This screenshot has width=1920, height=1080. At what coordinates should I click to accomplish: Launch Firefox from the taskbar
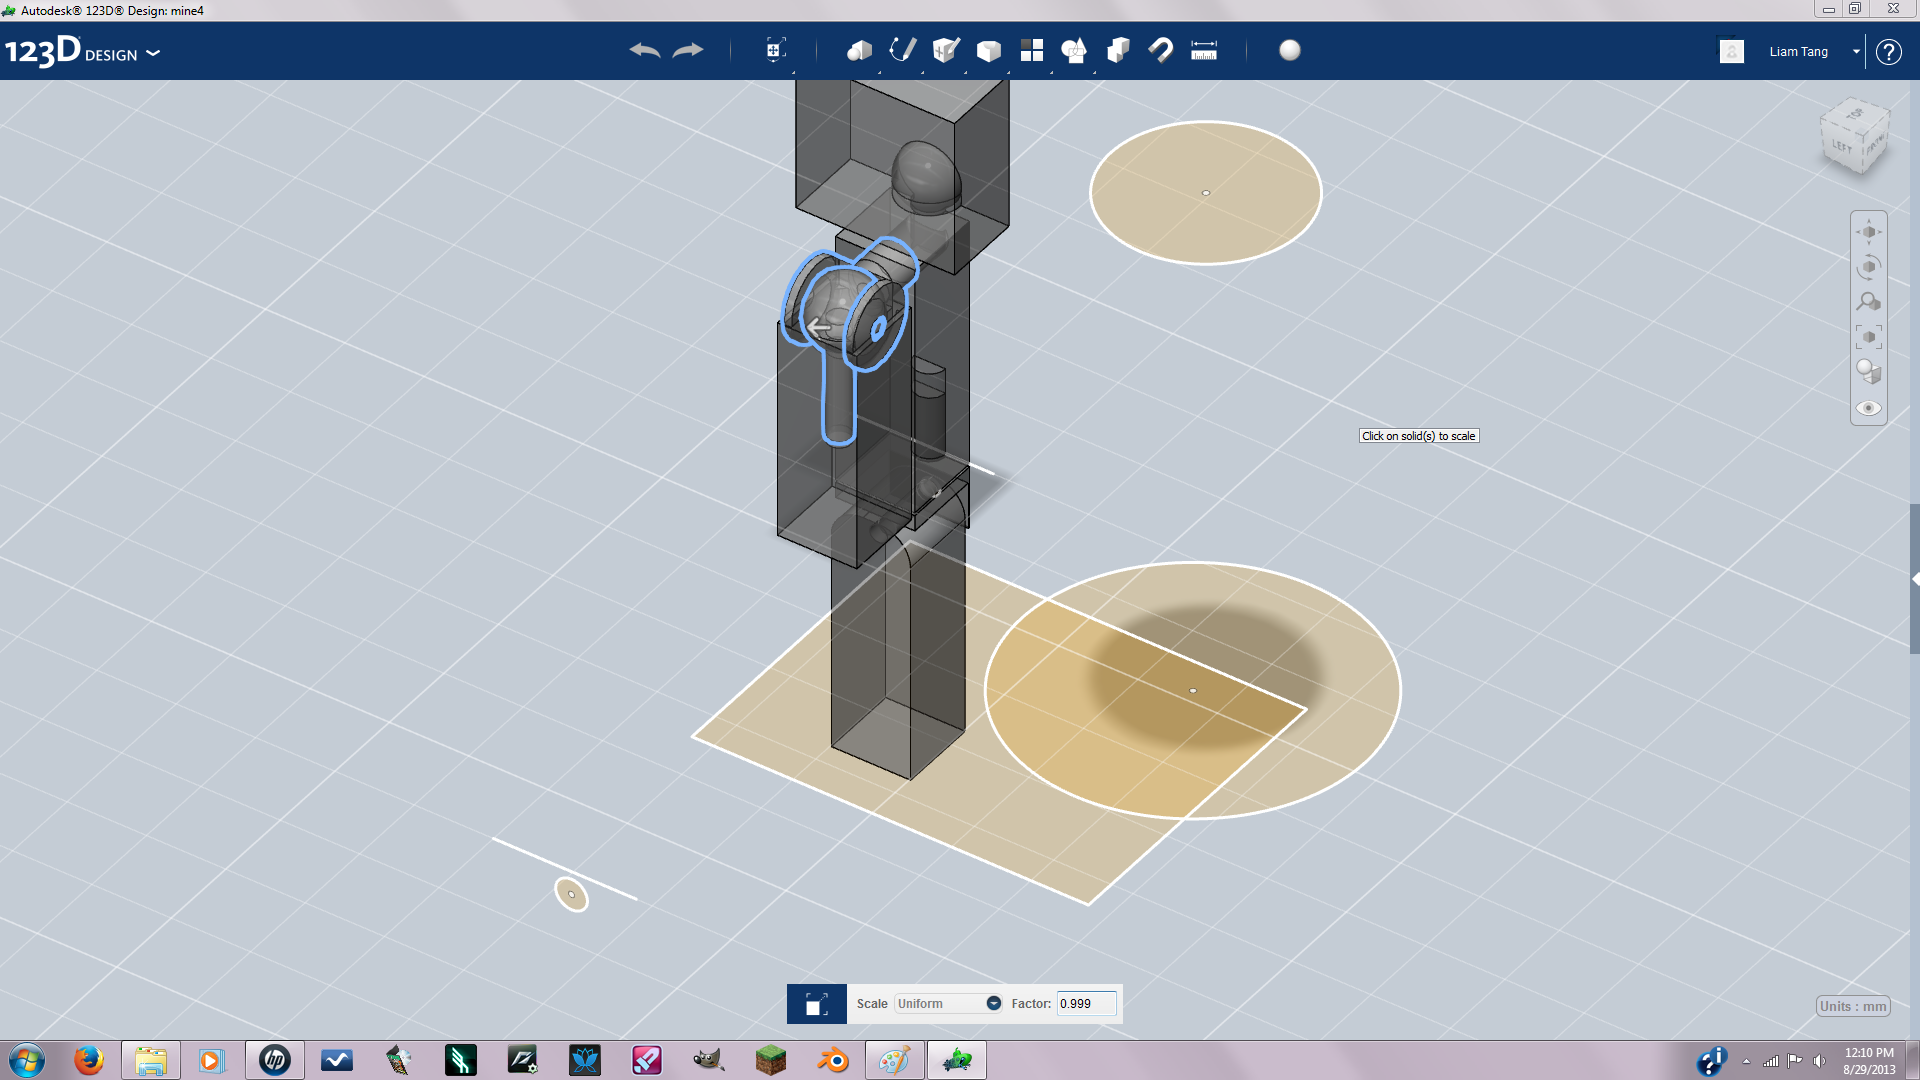coord(89,1060)
